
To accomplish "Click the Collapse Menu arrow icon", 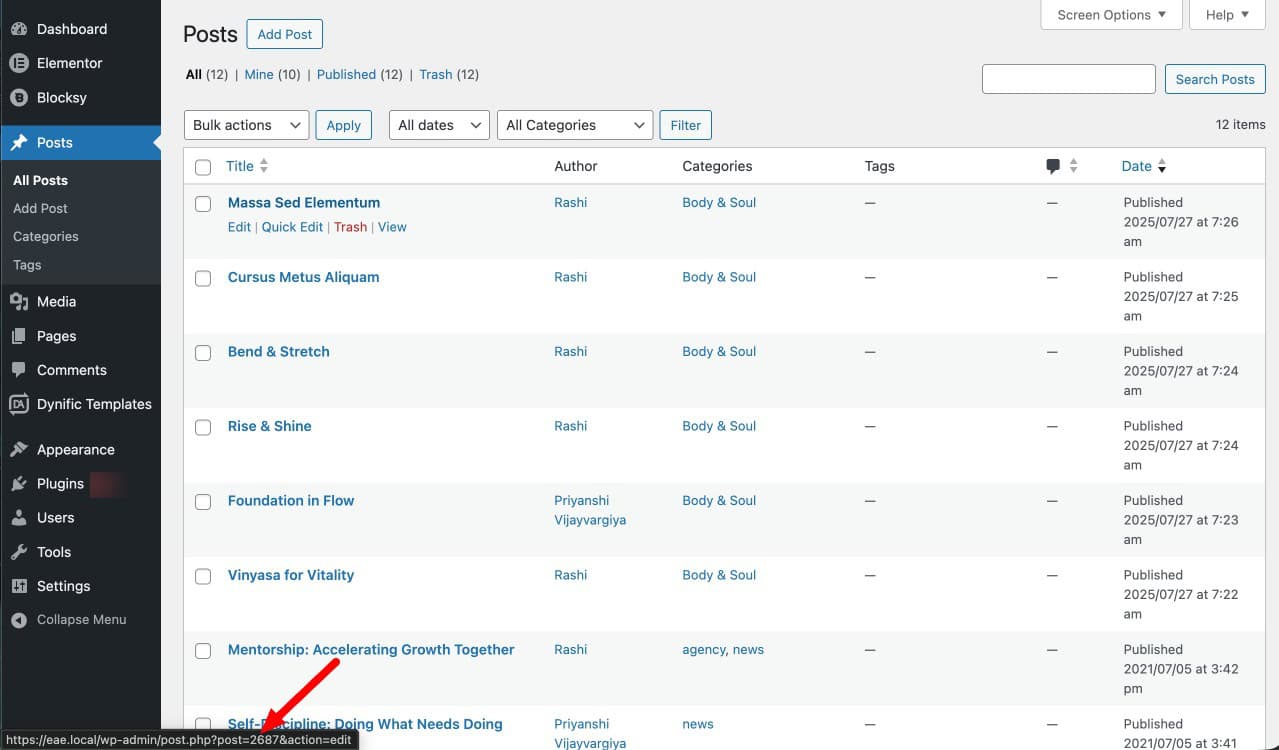I will [x=19, y=620].
